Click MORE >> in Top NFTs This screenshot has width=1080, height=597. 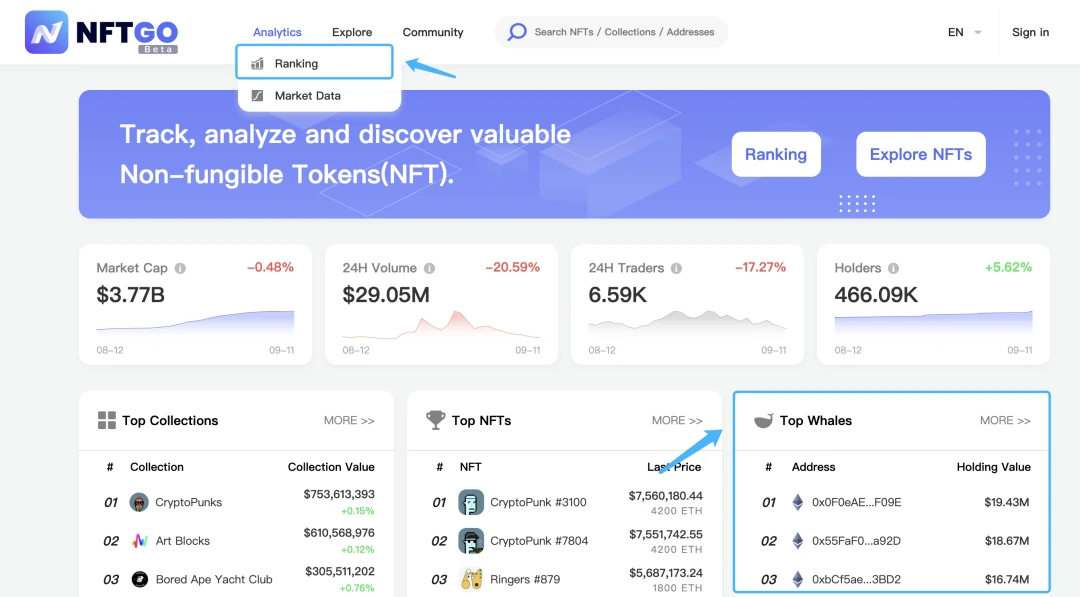[677, 420]
